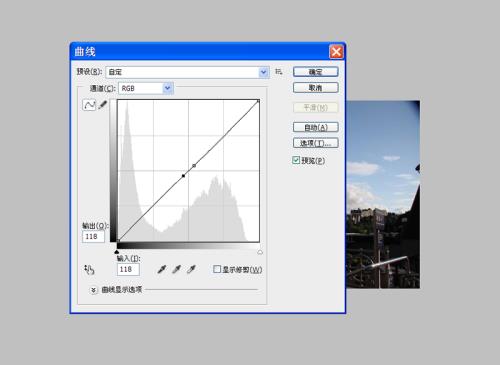Click the black point slider triangle
This screenshot has height=365, width=500.
(x=117, y=252)
